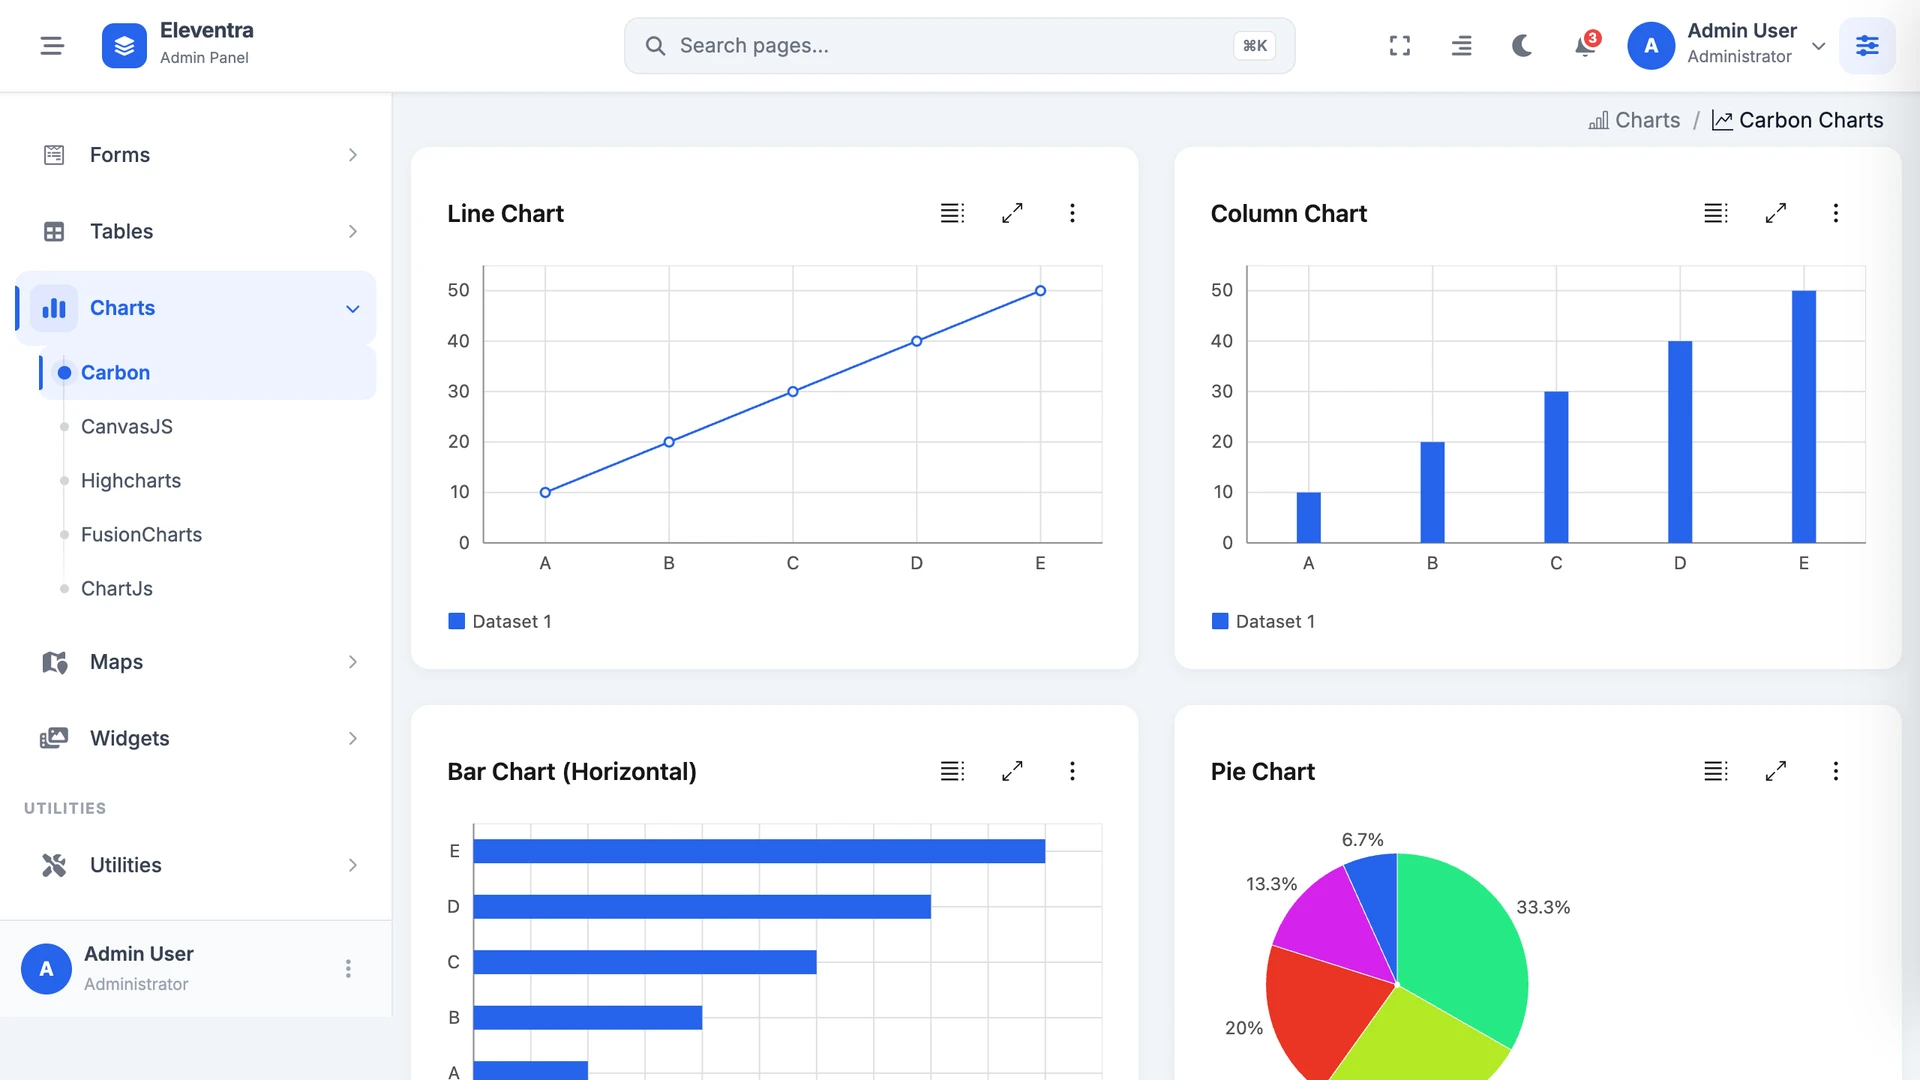Click the Forms sidebar label
Viewport: 1920px width, 1080px height.
click(x=120, y=155)
